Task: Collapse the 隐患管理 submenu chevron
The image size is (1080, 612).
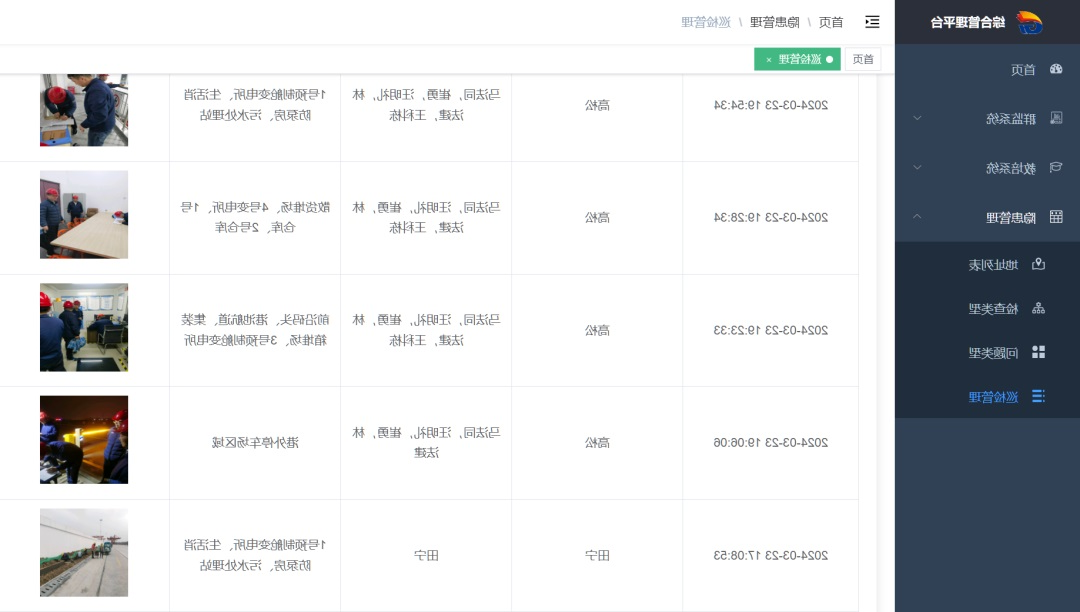Action: [917, 217]
